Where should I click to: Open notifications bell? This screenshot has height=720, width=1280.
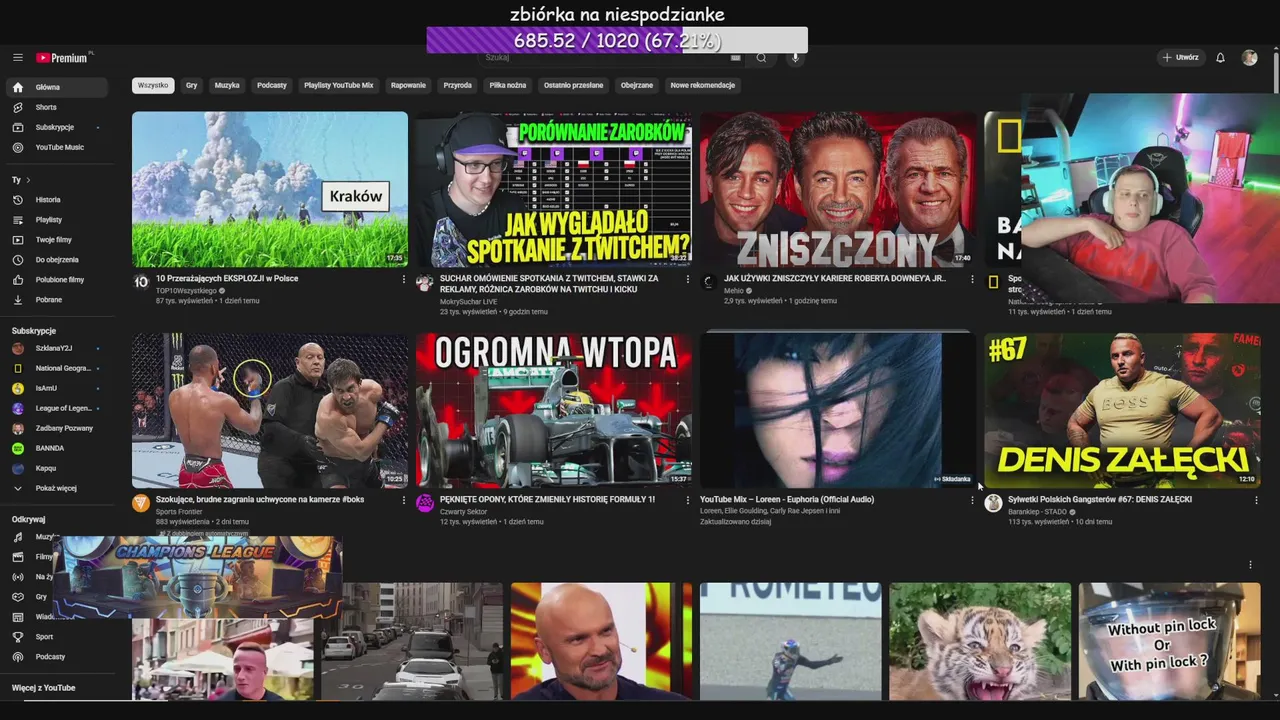click(1220, 58)
